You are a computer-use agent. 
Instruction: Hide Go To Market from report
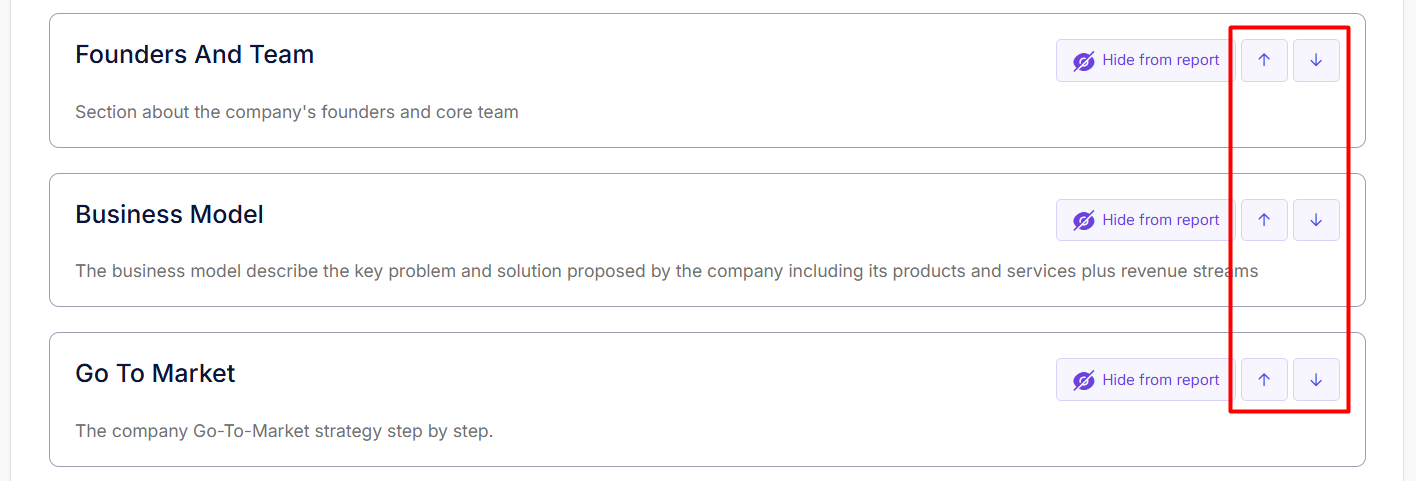(x=1160, y=380)
